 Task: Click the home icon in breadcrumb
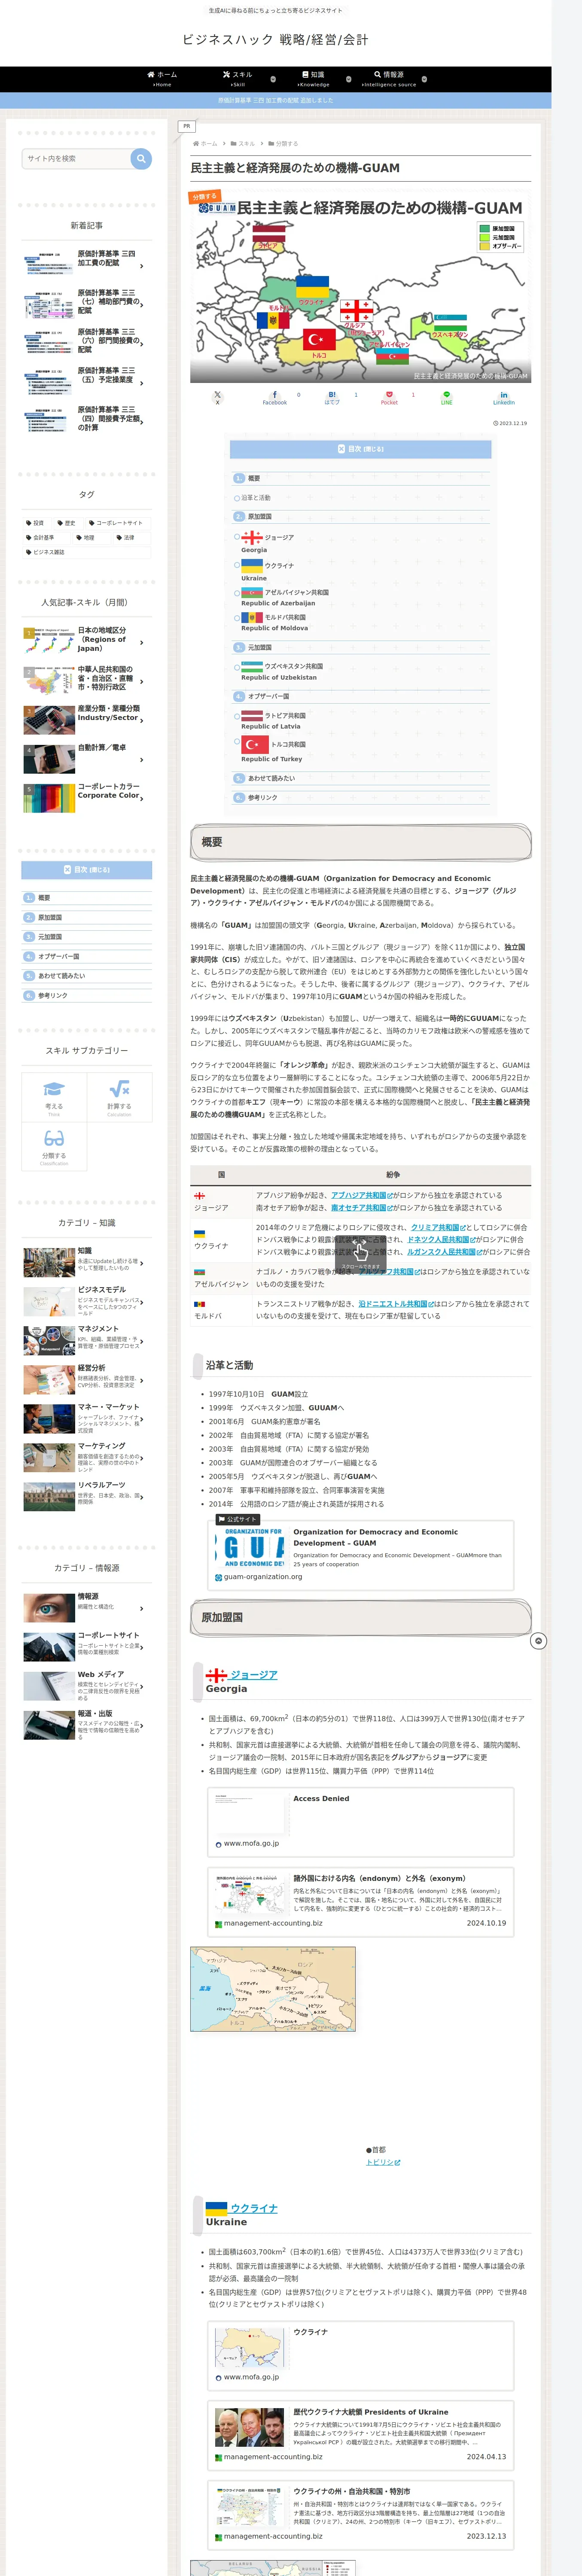[195, 143]
